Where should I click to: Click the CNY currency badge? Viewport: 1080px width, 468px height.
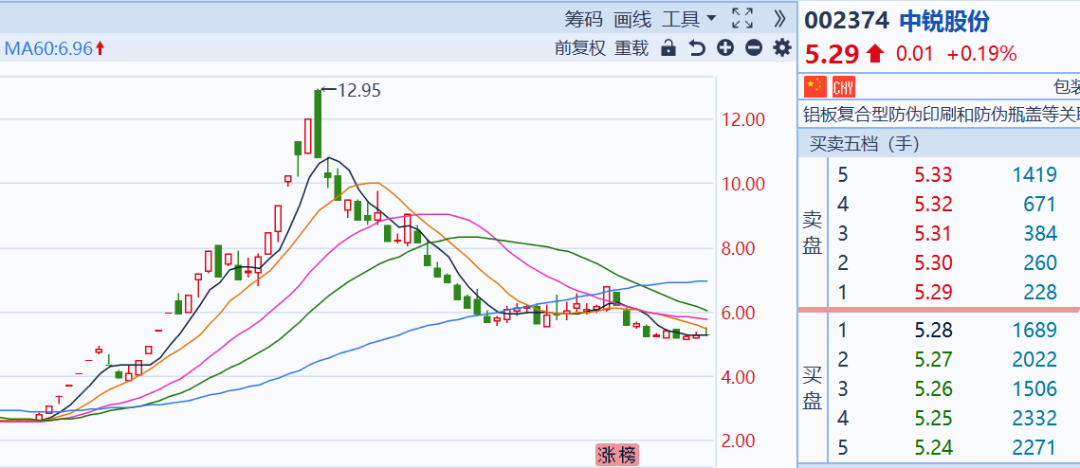[x=844, y=86]
